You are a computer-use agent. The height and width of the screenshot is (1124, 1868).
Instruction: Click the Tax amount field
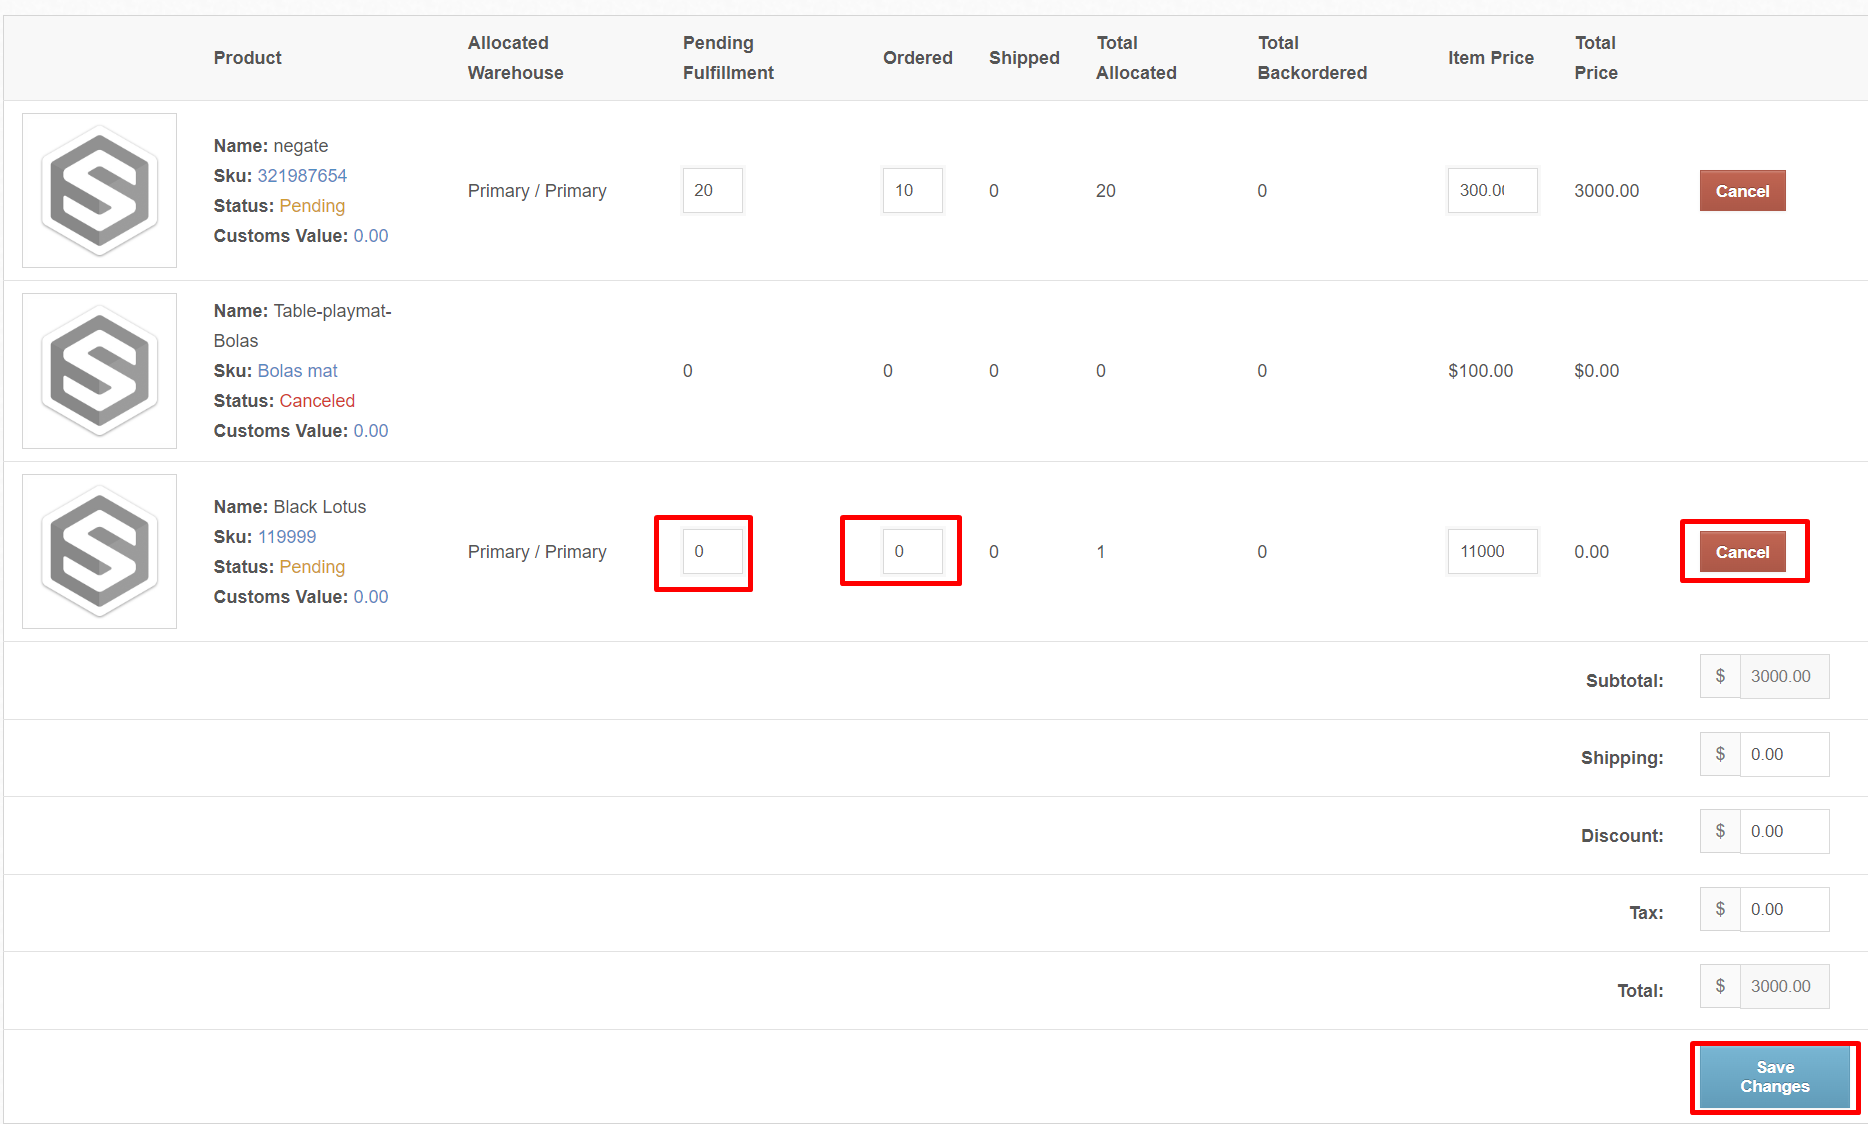(x=1783, y=909)
